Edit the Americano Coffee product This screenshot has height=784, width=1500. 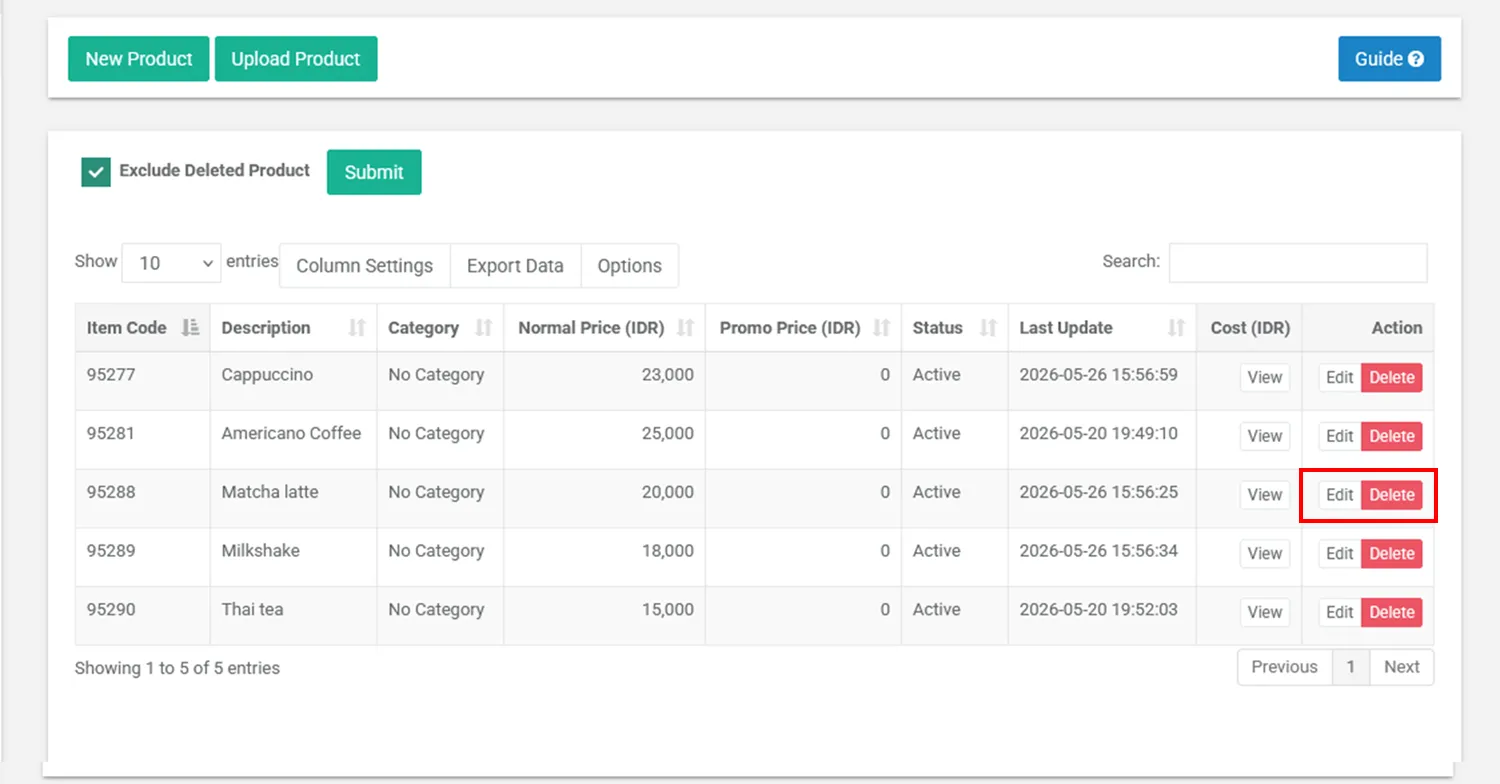[x=1339, y=436]
